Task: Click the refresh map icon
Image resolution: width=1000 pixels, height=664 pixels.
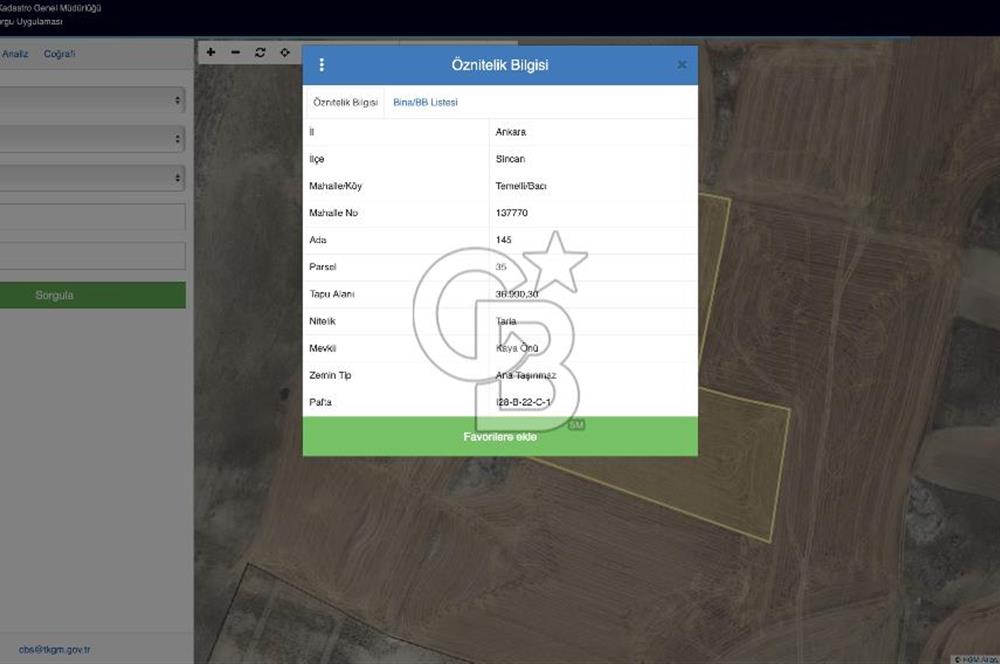Action: coord(260,52)
